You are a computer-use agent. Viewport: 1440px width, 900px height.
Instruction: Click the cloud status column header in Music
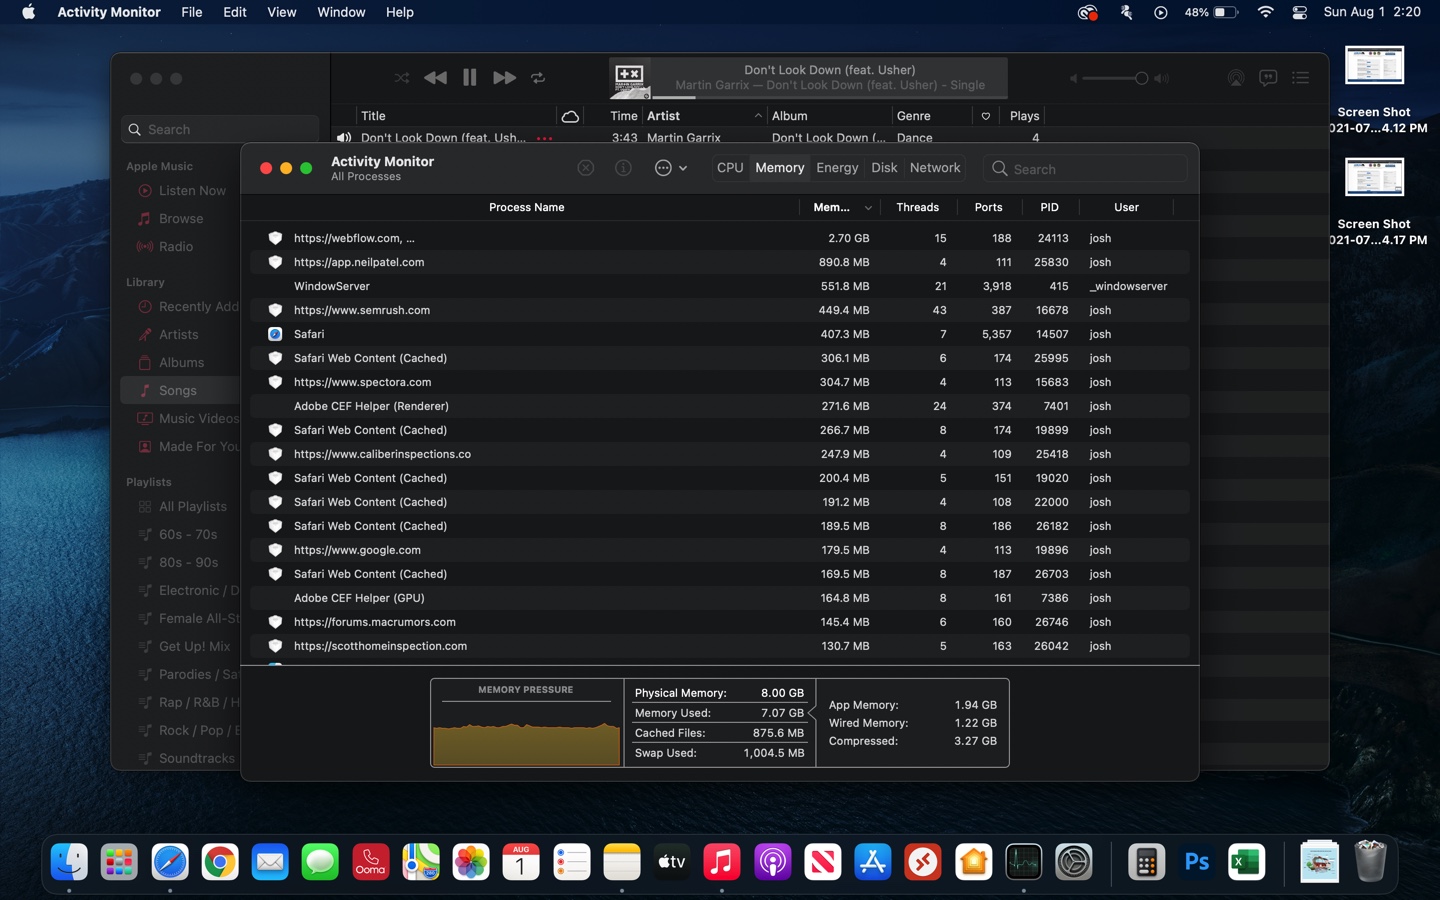570,116
